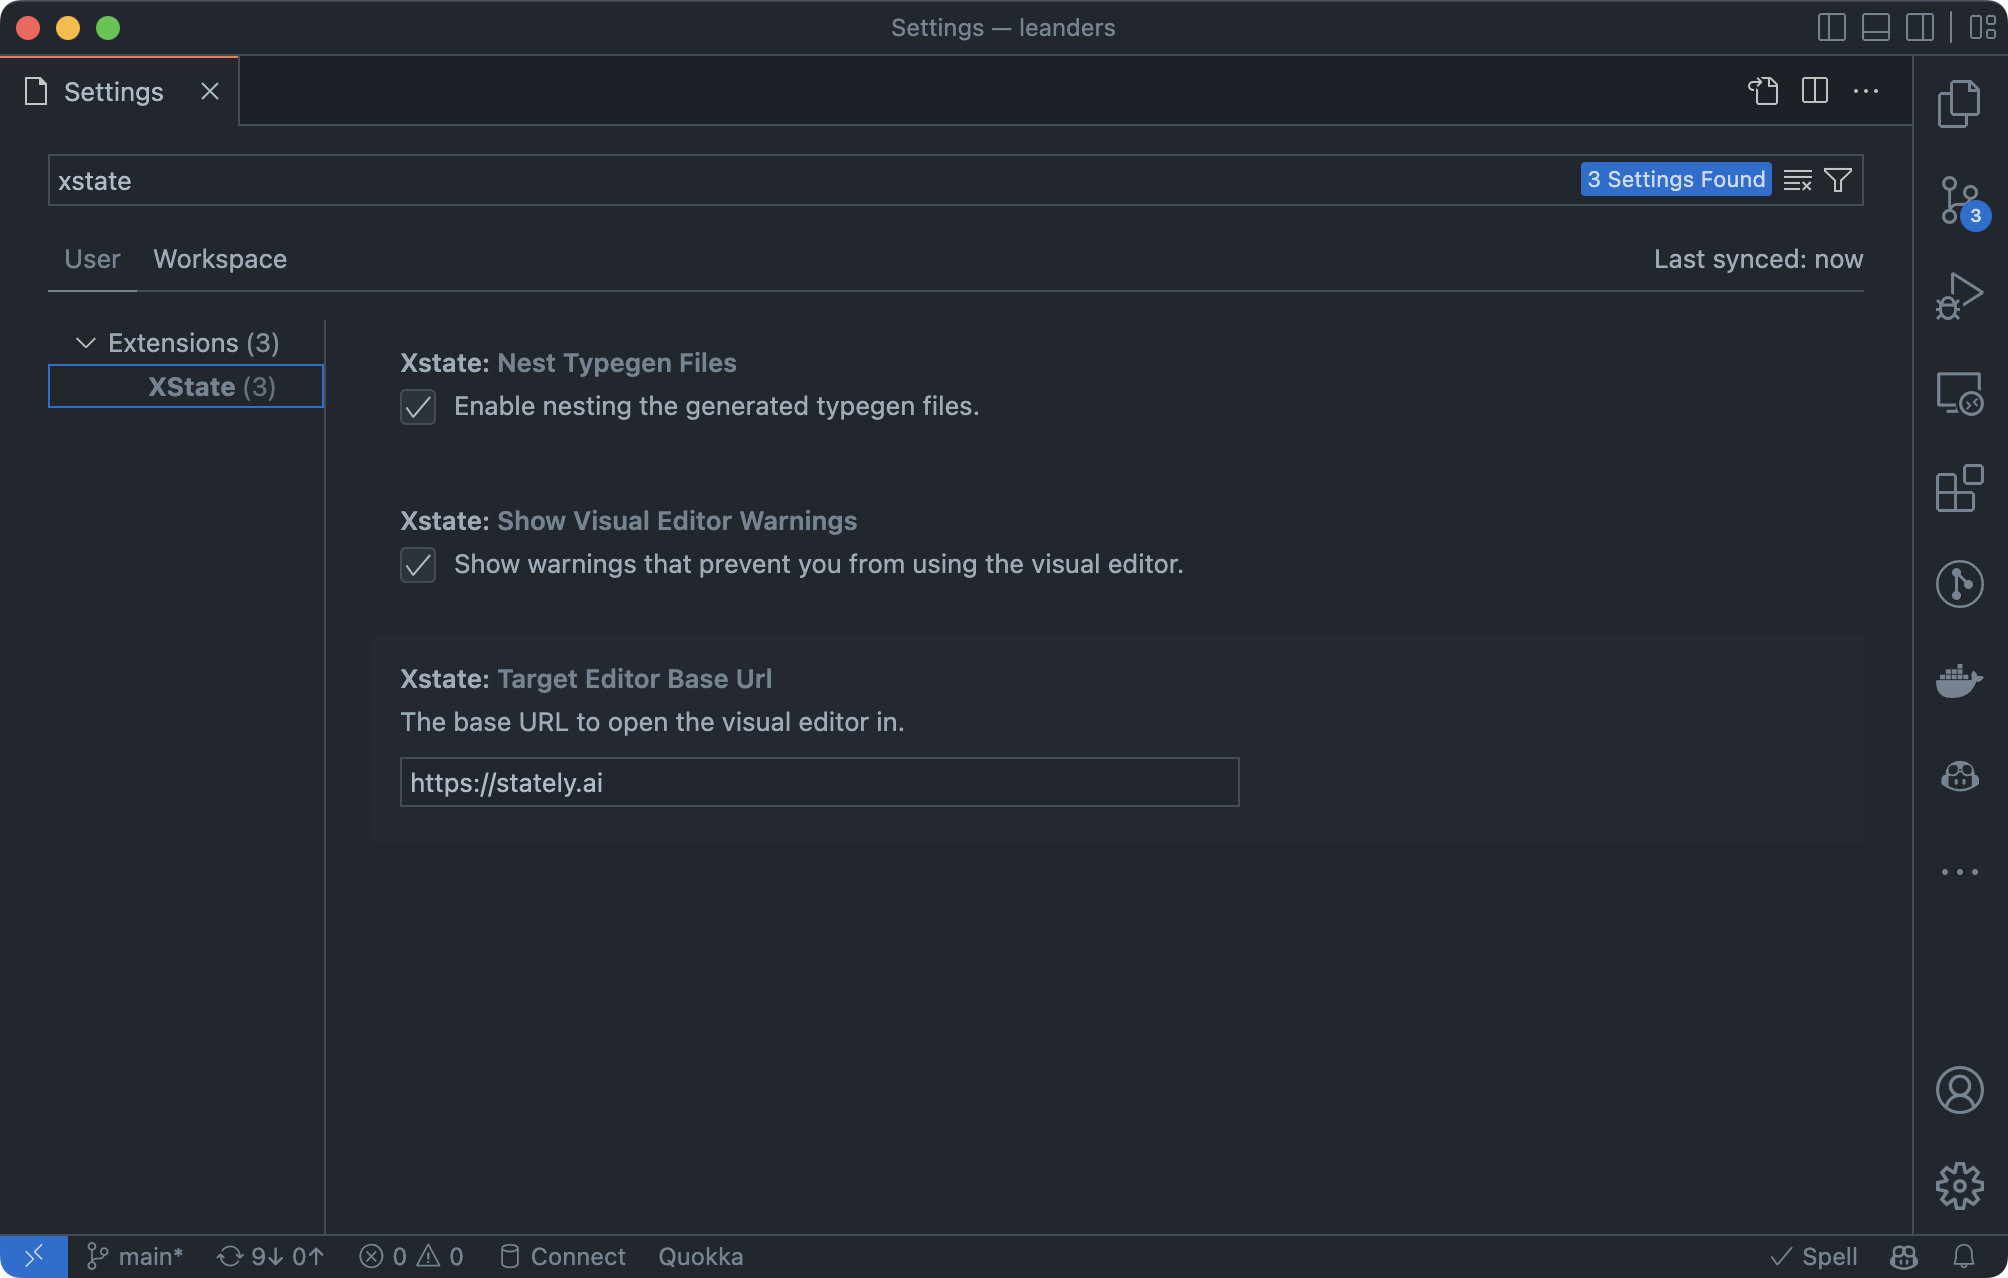This screenshot has height=1278, width=2008.
Task: Open the Remote Explorer view
Action: pyautogui.click(x=1960, y=393)
